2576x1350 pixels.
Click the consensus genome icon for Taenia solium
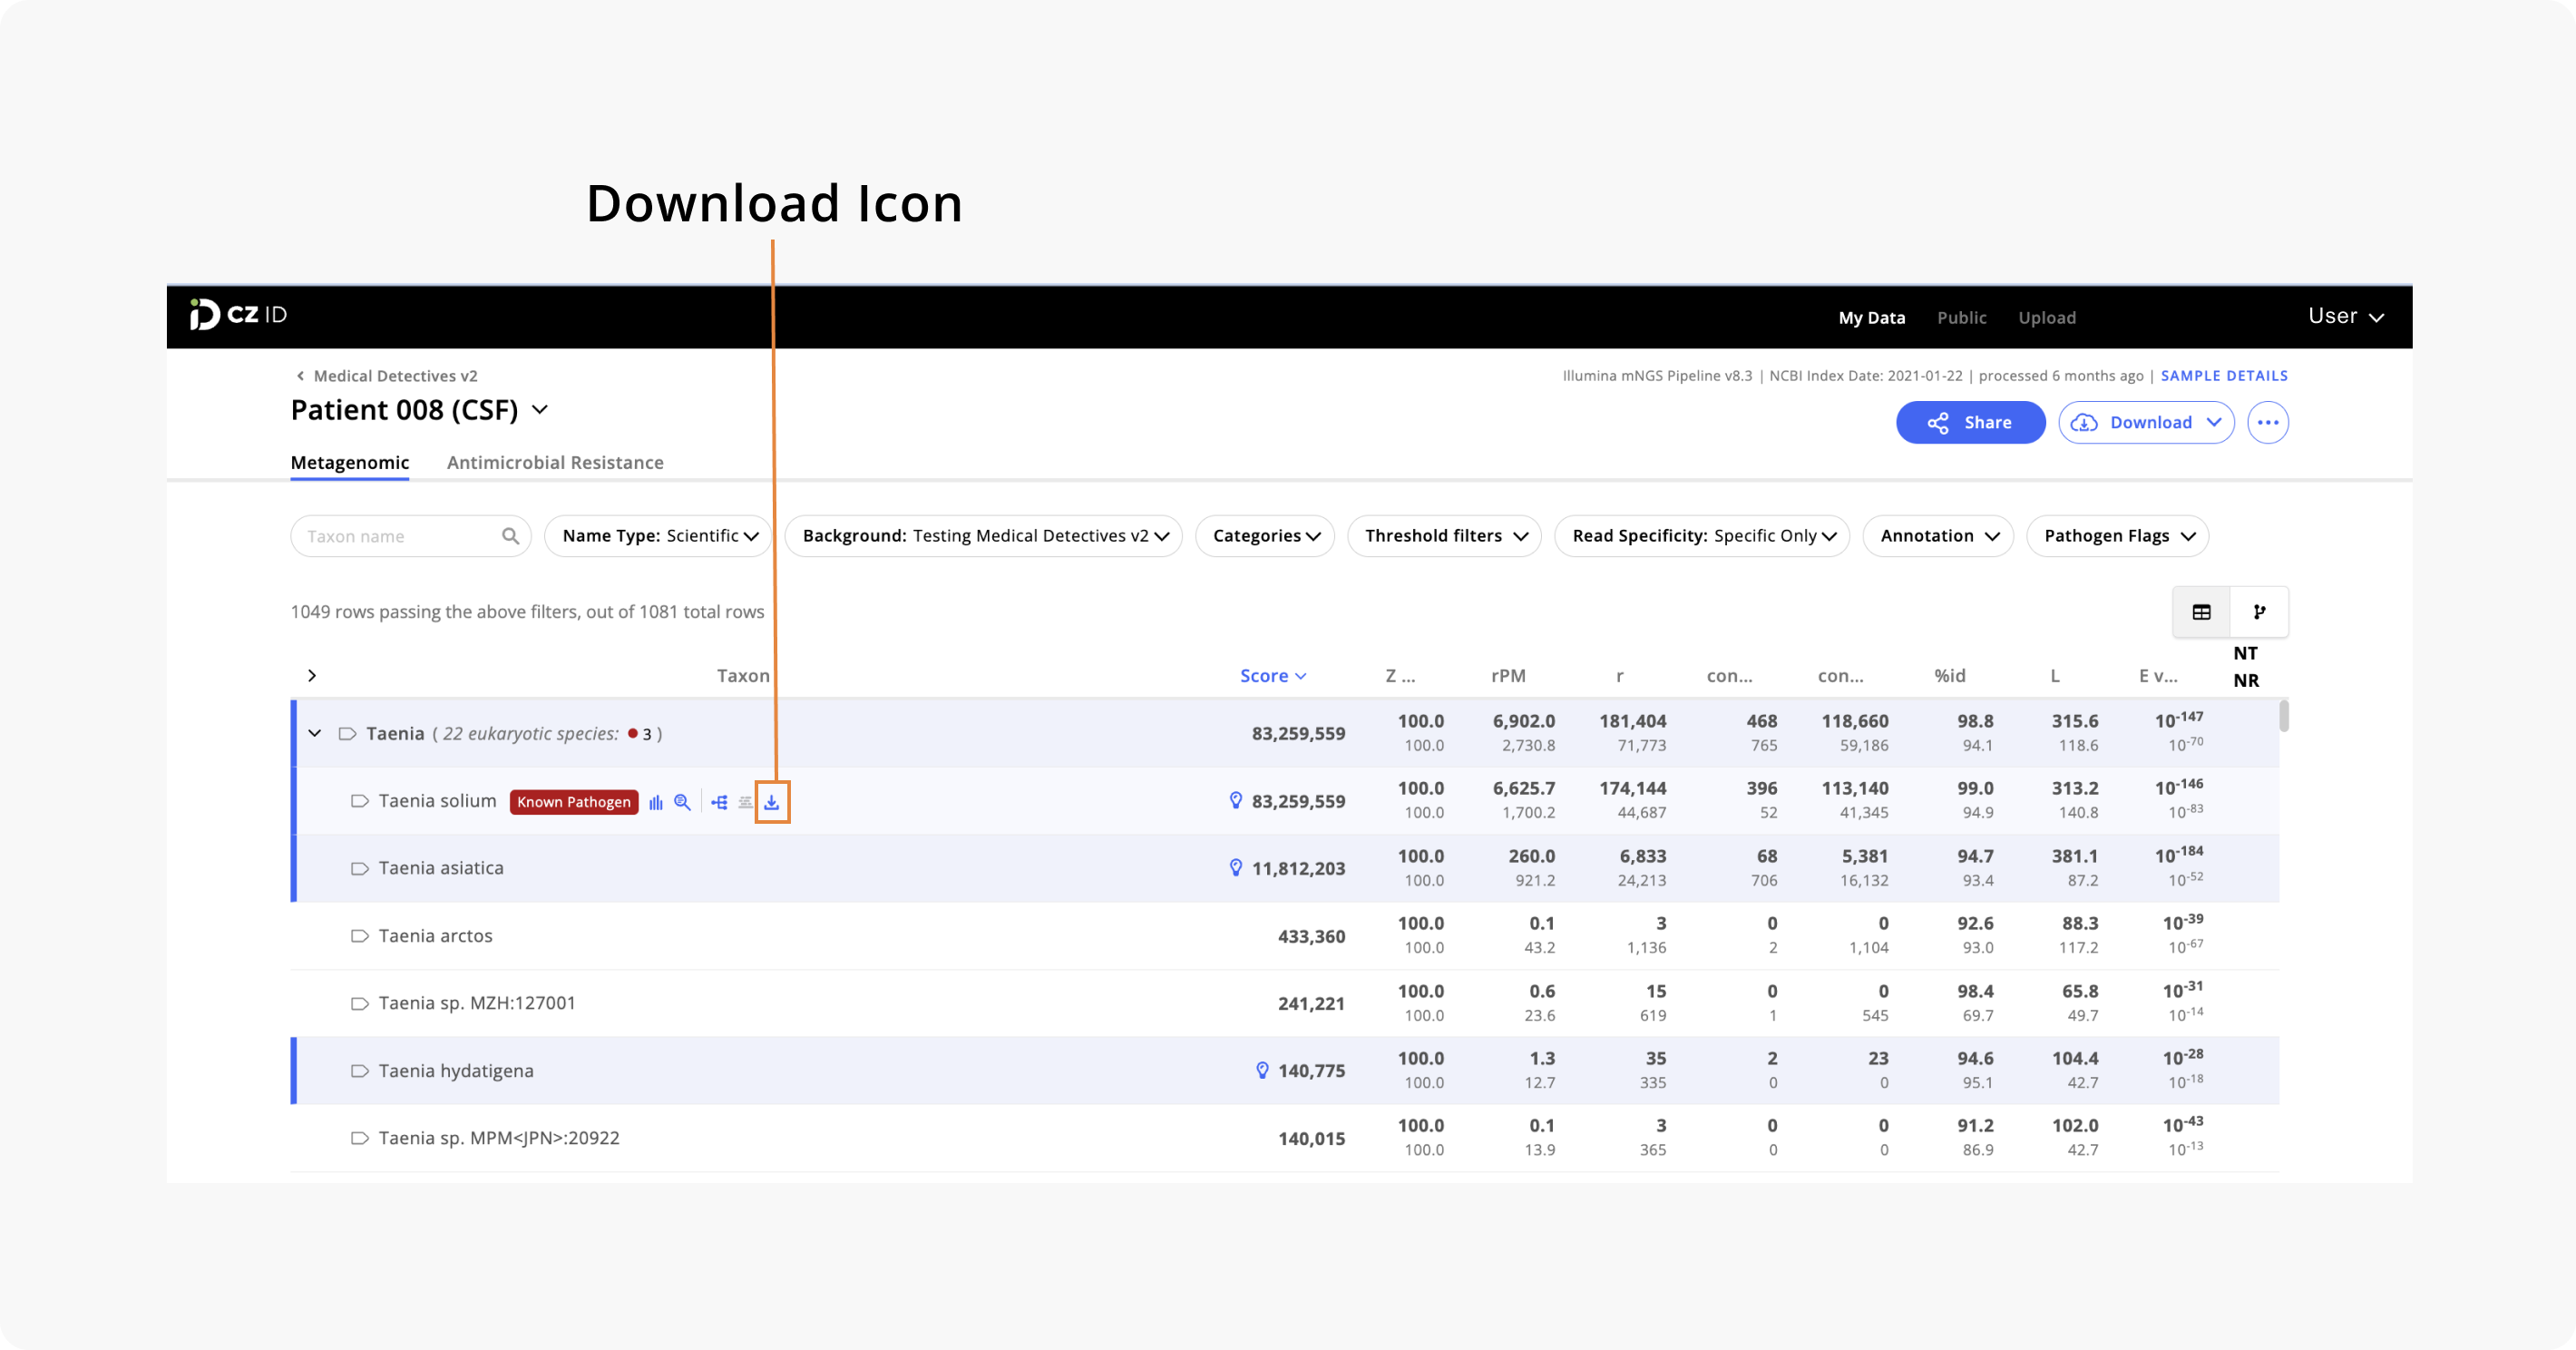tap(745, 802)
